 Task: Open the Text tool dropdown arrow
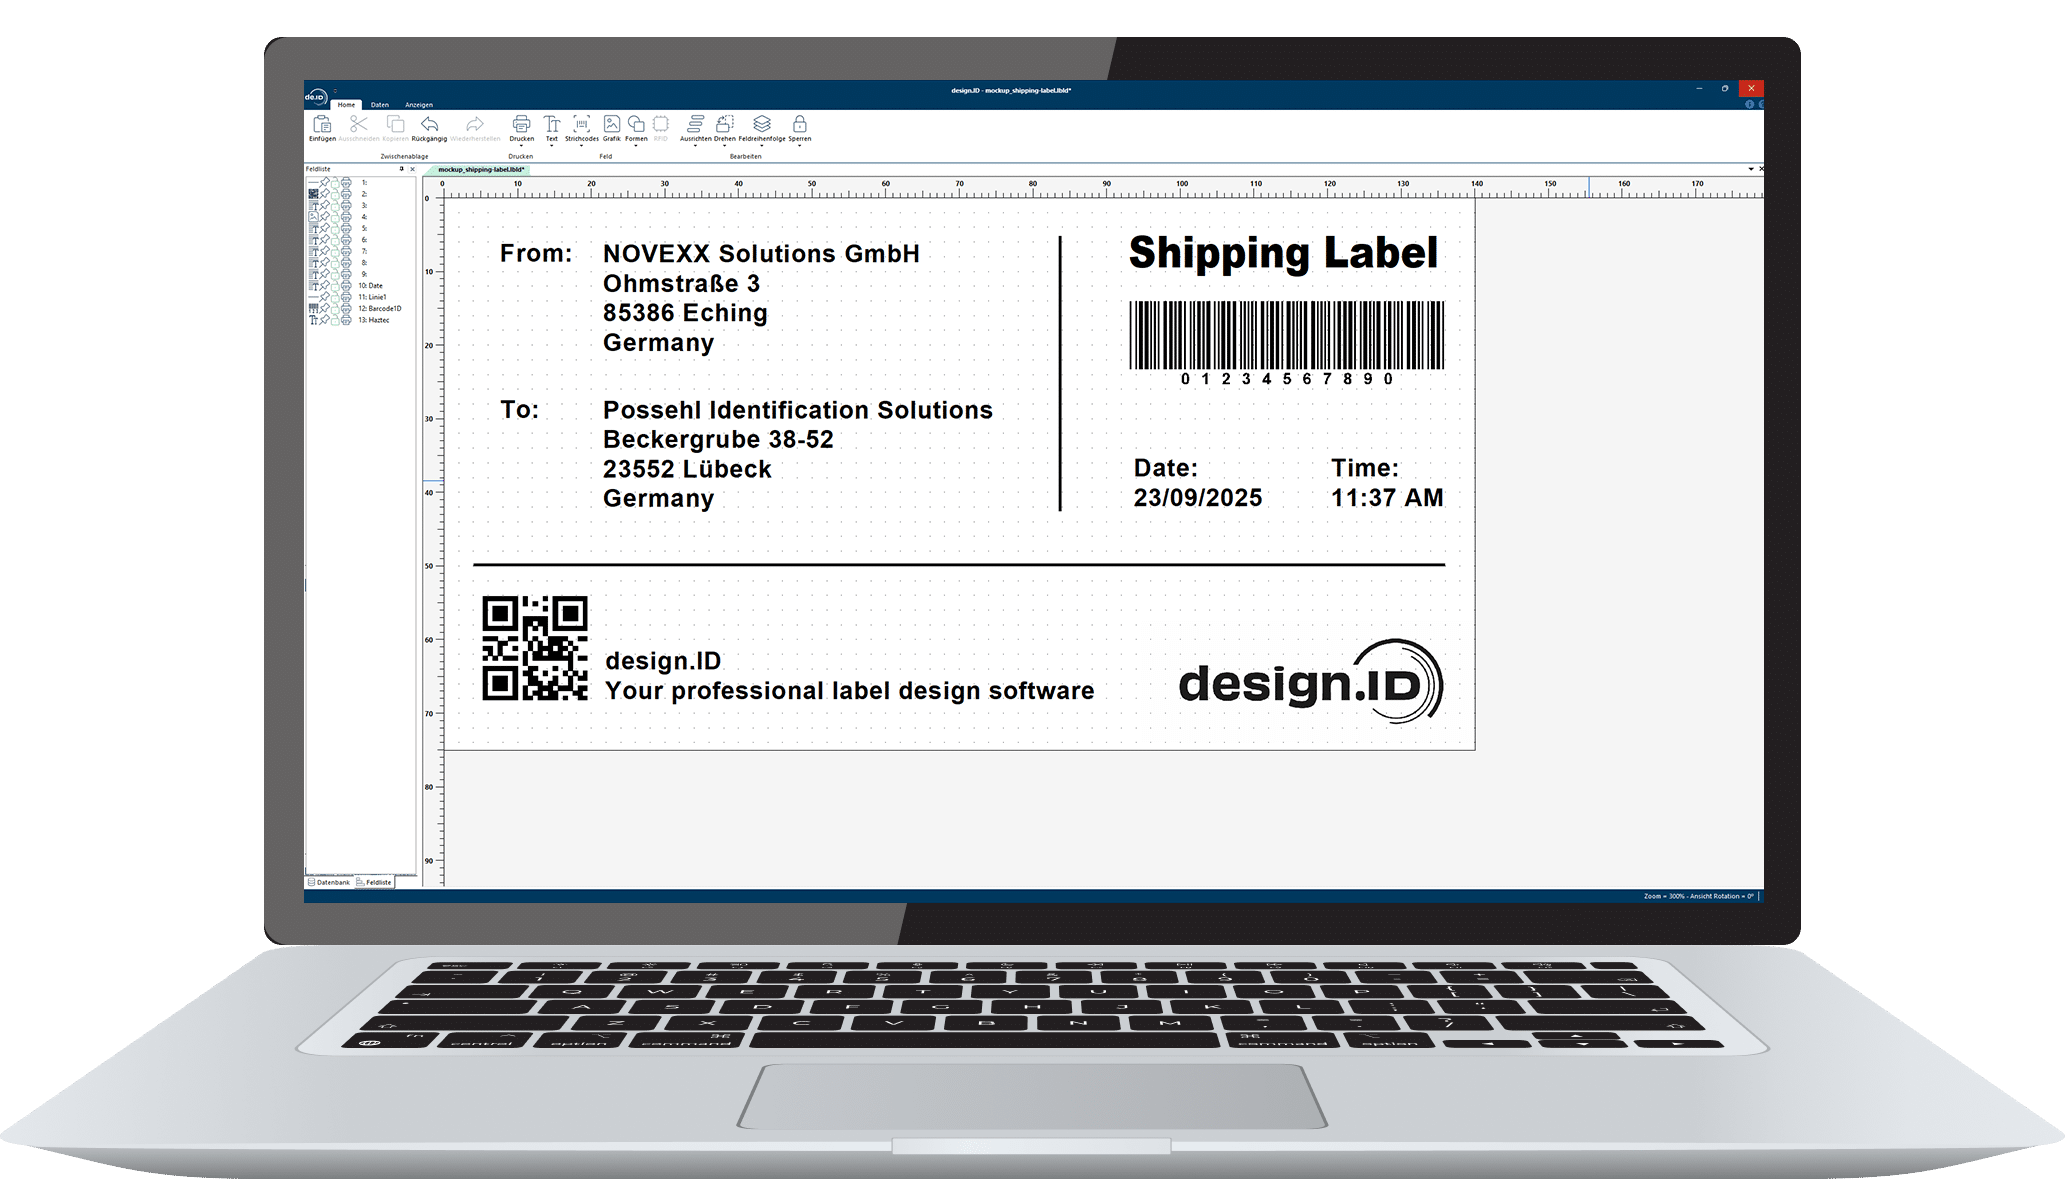pos(551,147)
